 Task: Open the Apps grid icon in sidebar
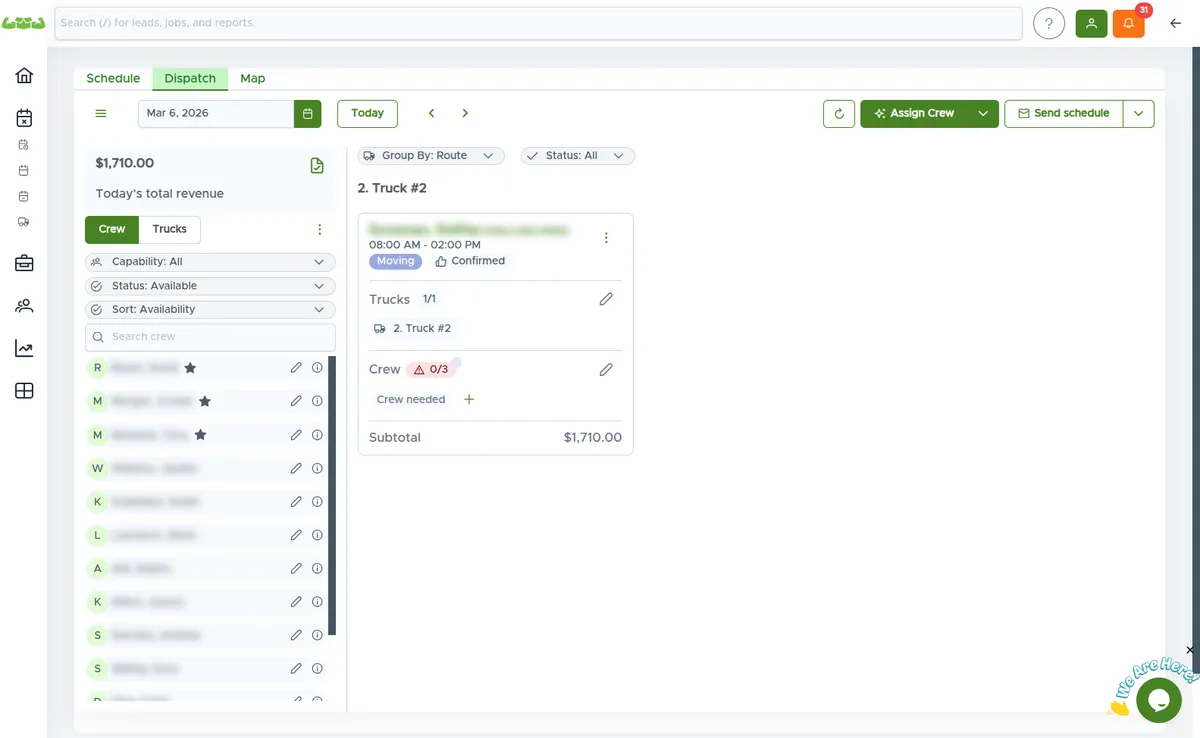(24, 390)
